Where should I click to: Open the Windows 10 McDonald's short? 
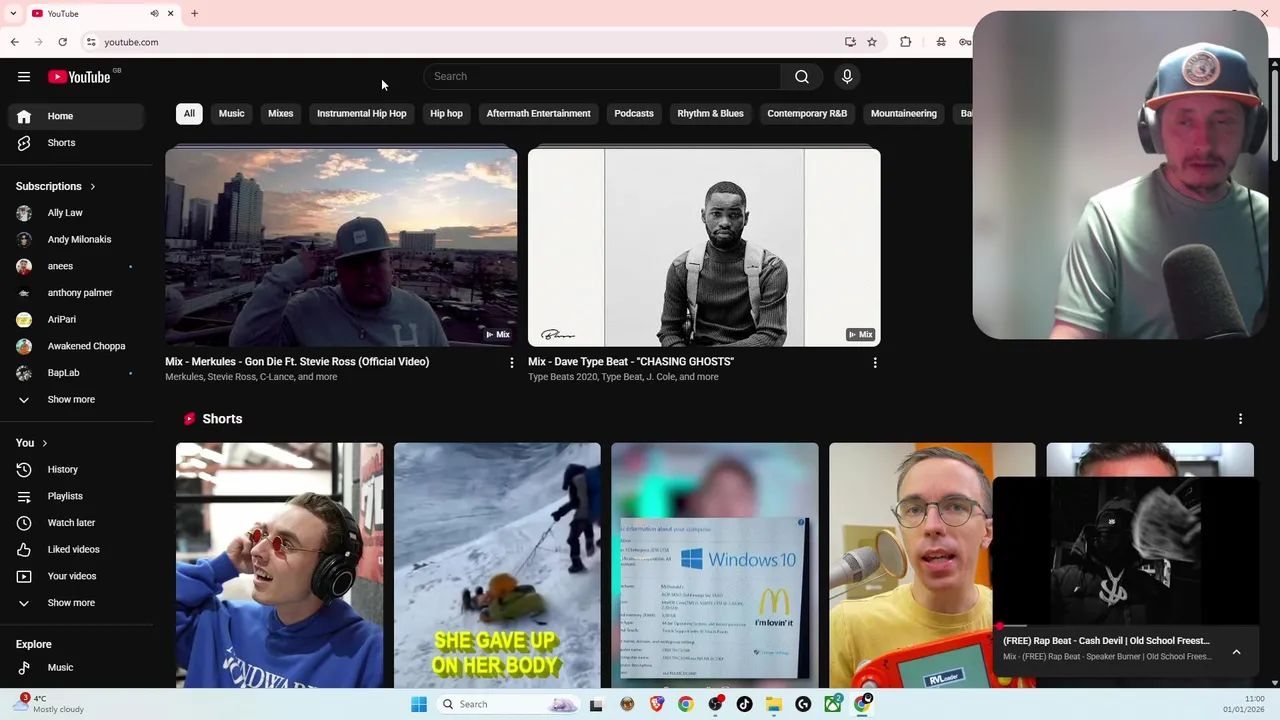pyautogui.click(x=715, y=565)
